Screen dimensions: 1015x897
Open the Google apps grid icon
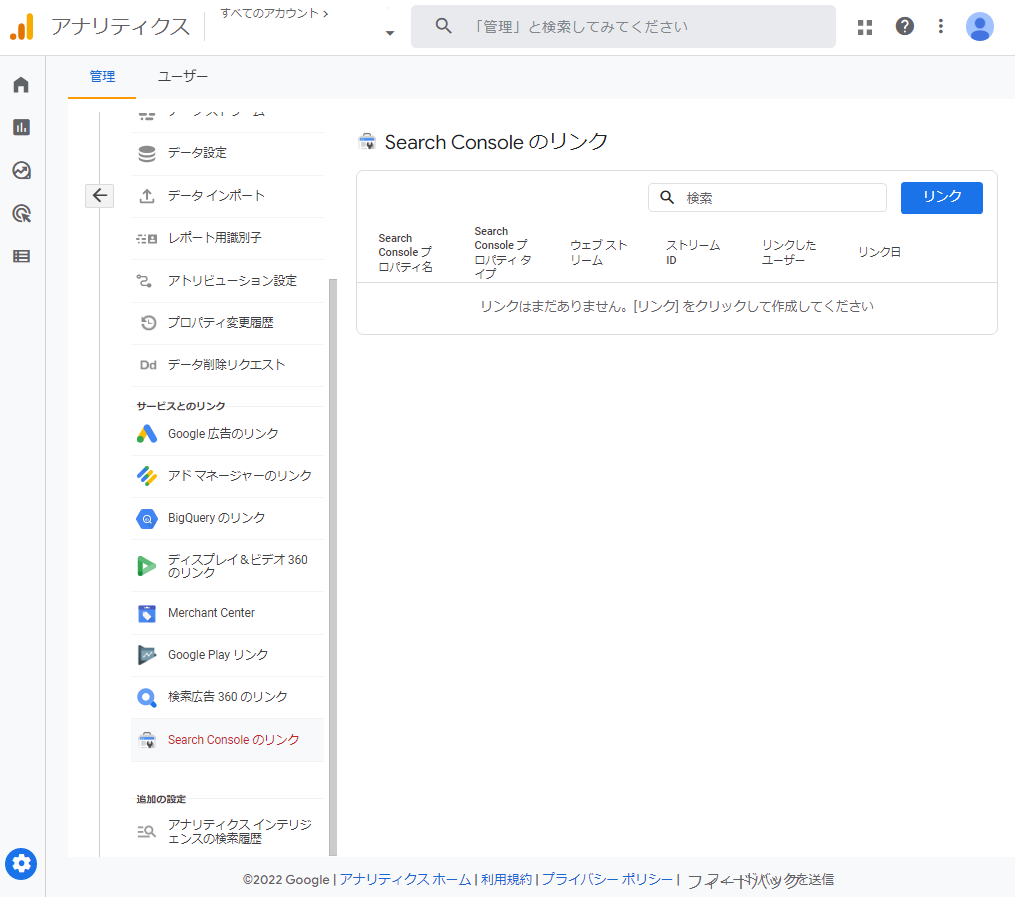tap(865, 27)
